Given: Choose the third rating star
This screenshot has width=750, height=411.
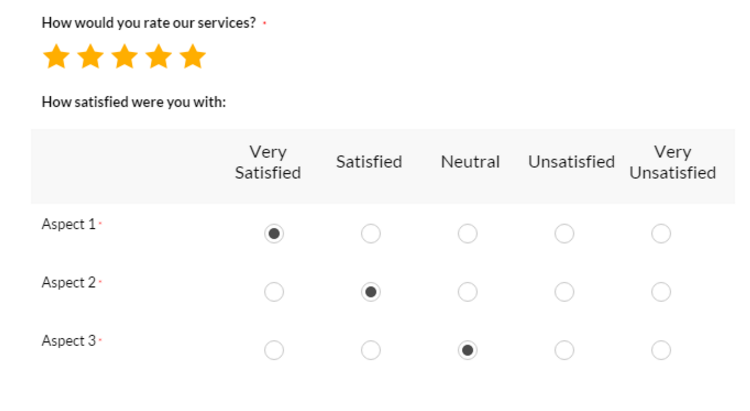Looking at the screenshot, I should [124, 56].
